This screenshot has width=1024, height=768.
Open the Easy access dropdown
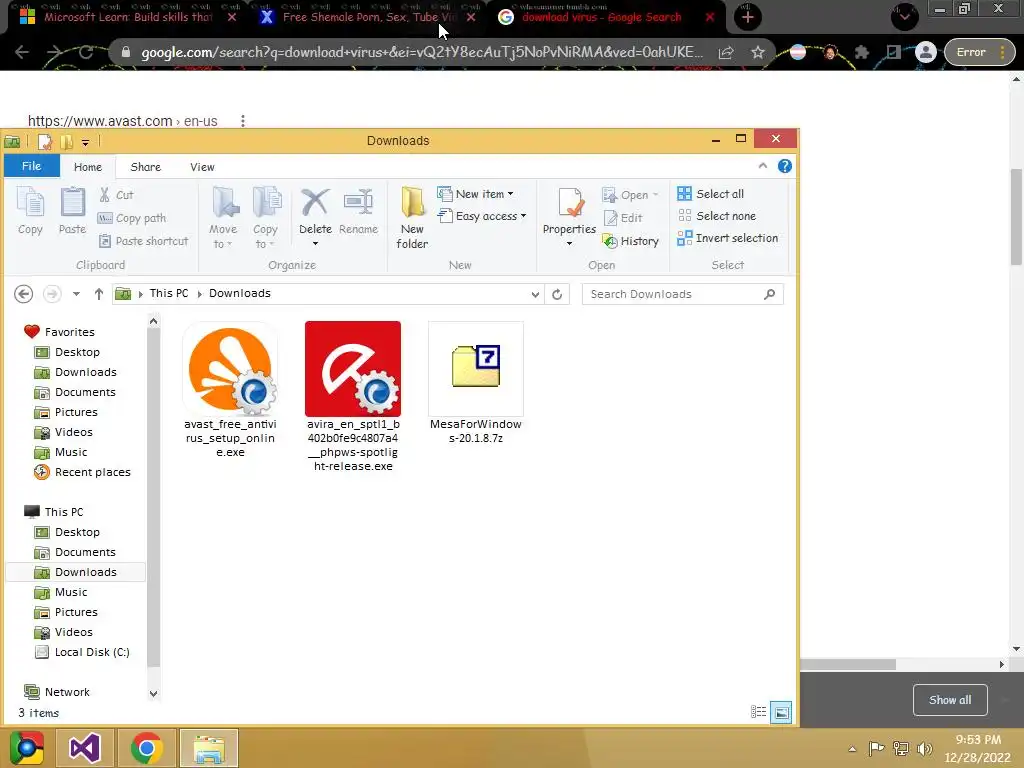click(482, 216)
